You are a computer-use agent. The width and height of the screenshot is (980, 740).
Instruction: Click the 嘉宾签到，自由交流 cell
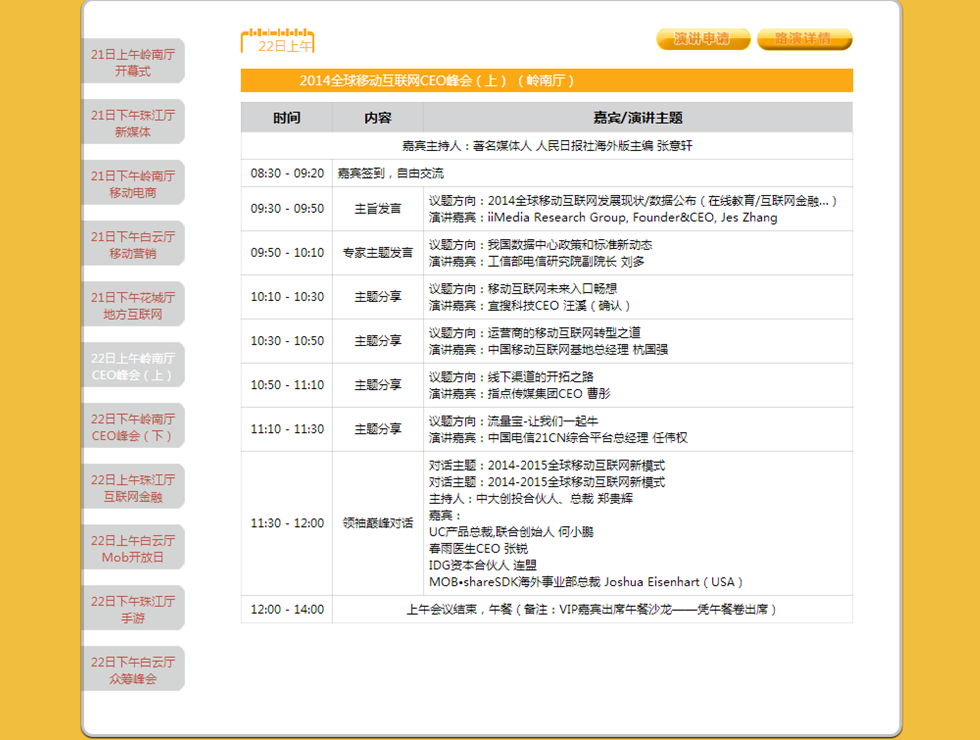(x=592, y=173)
